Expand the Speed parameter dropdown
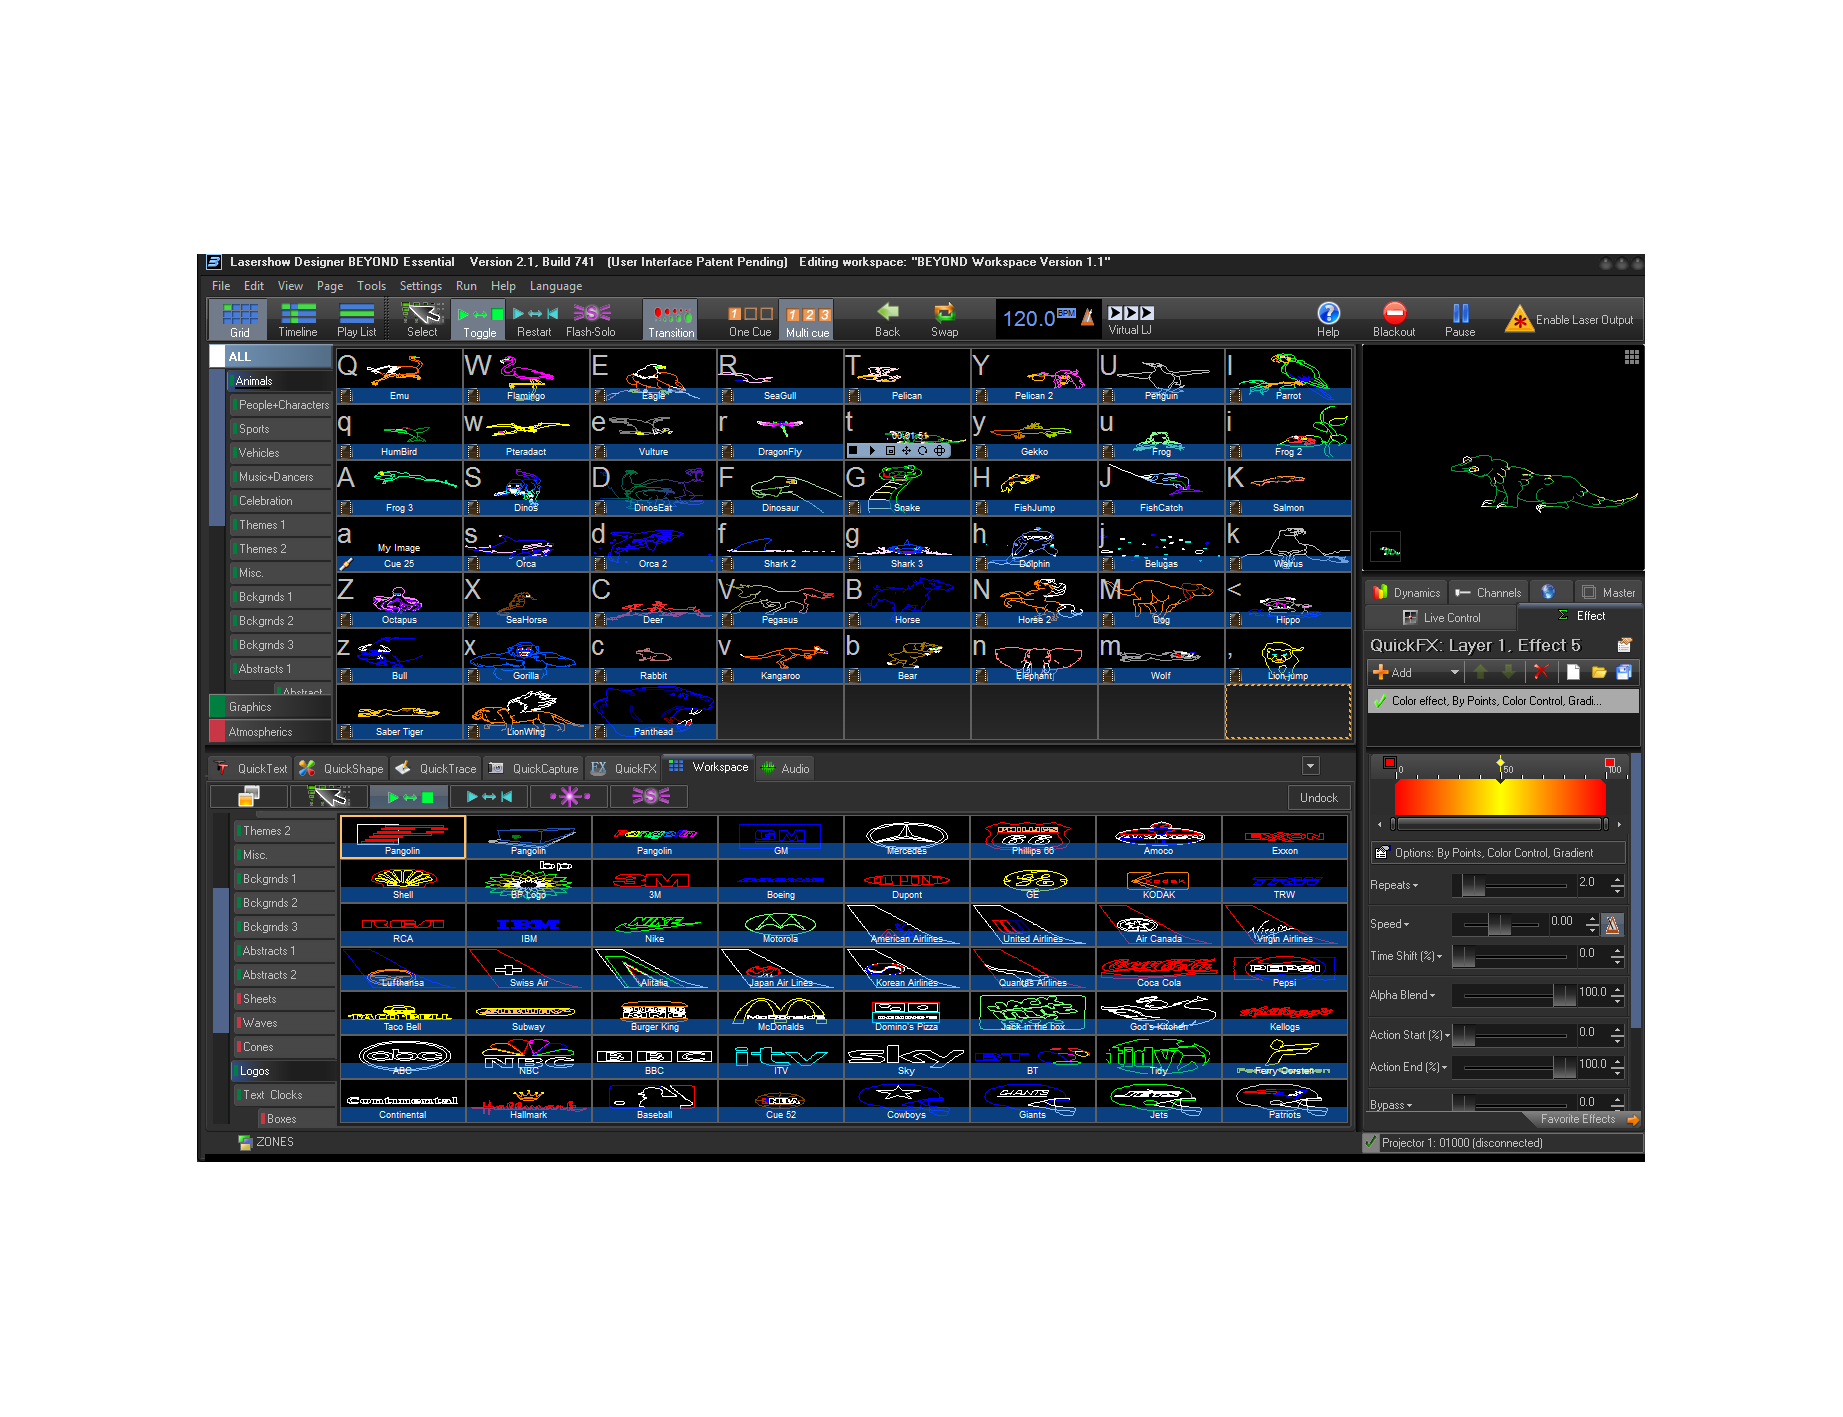Viewport: 1843px width, 1417px height. pyautogui.click(x=1390, y=924)
